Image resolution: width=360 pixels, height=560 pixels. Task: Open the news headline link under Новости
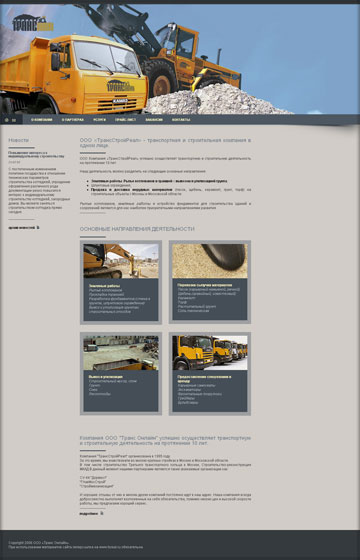36,155
